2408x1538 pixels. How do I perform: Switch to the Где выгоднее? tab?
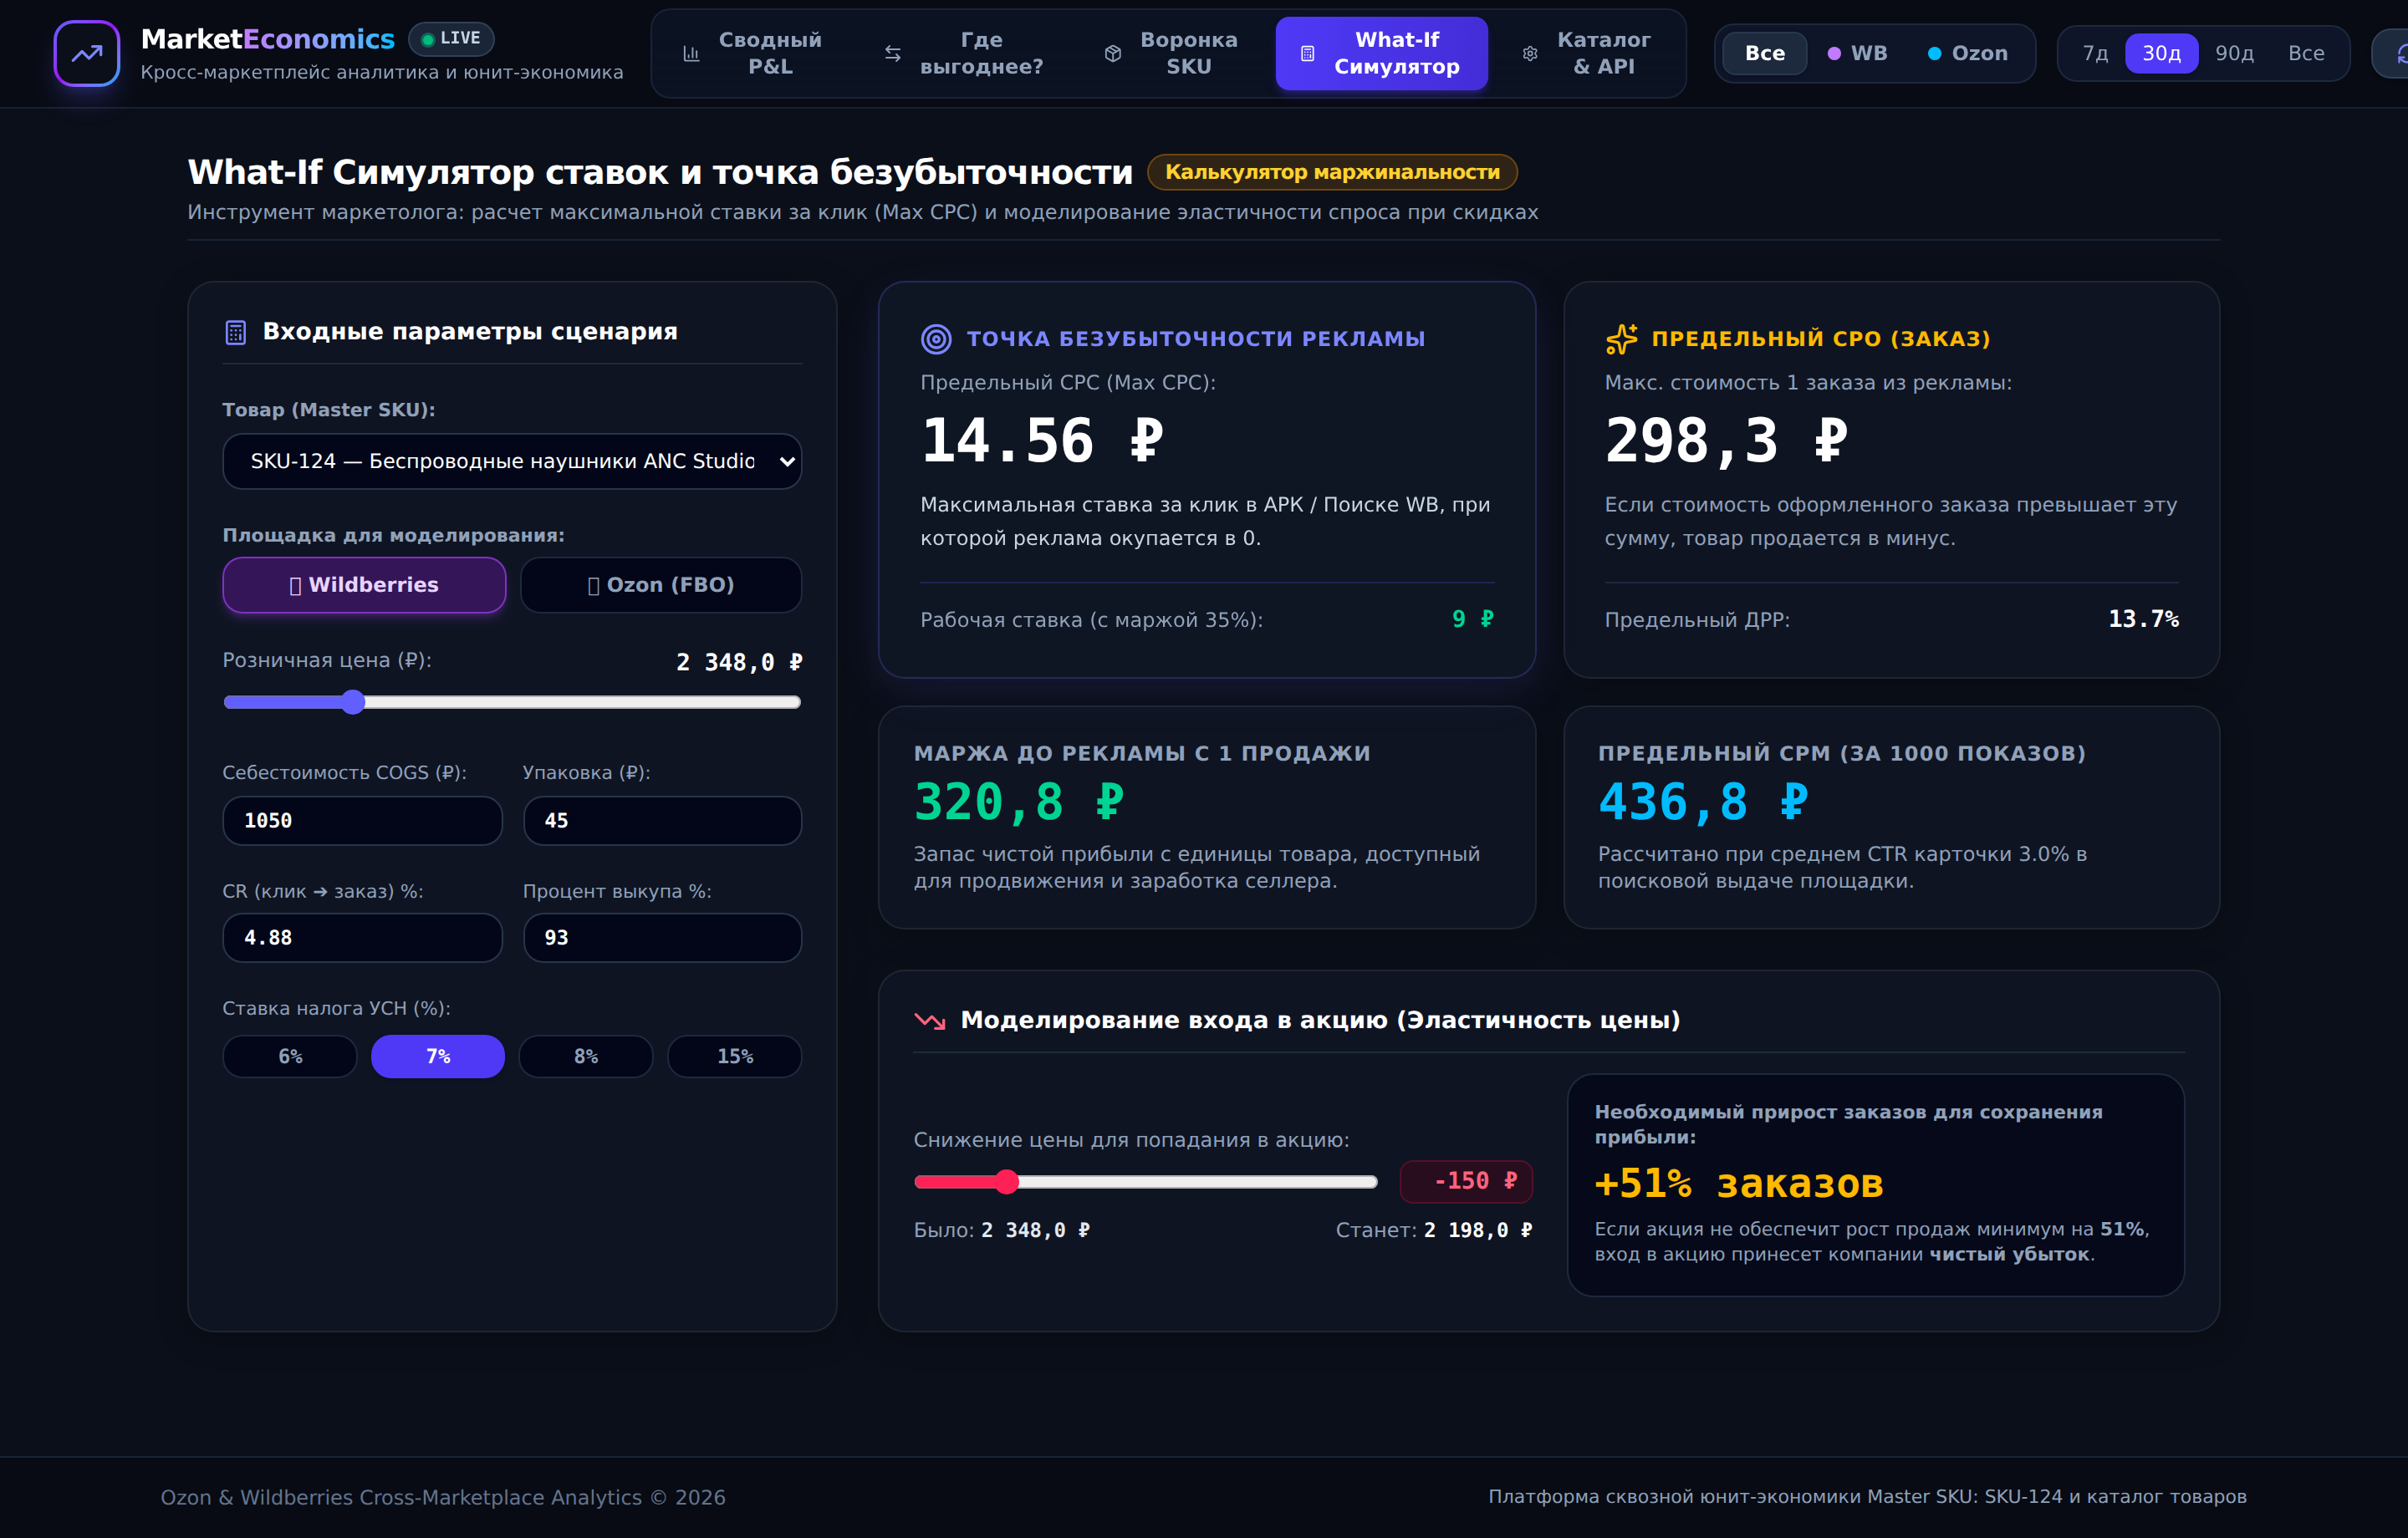963,53
